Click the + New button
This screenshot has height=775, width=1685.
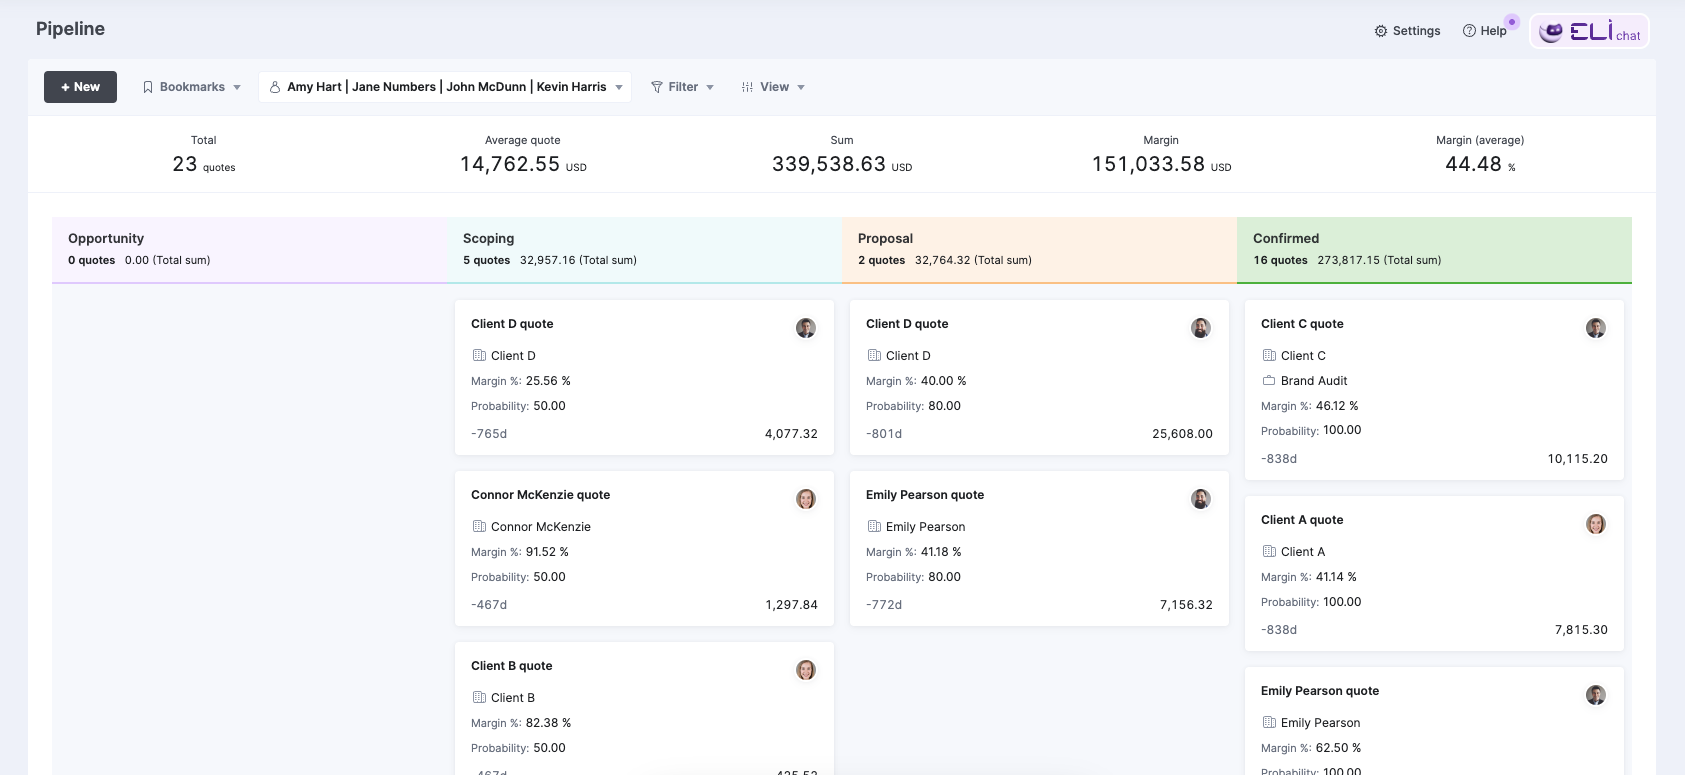pos(80,87)
